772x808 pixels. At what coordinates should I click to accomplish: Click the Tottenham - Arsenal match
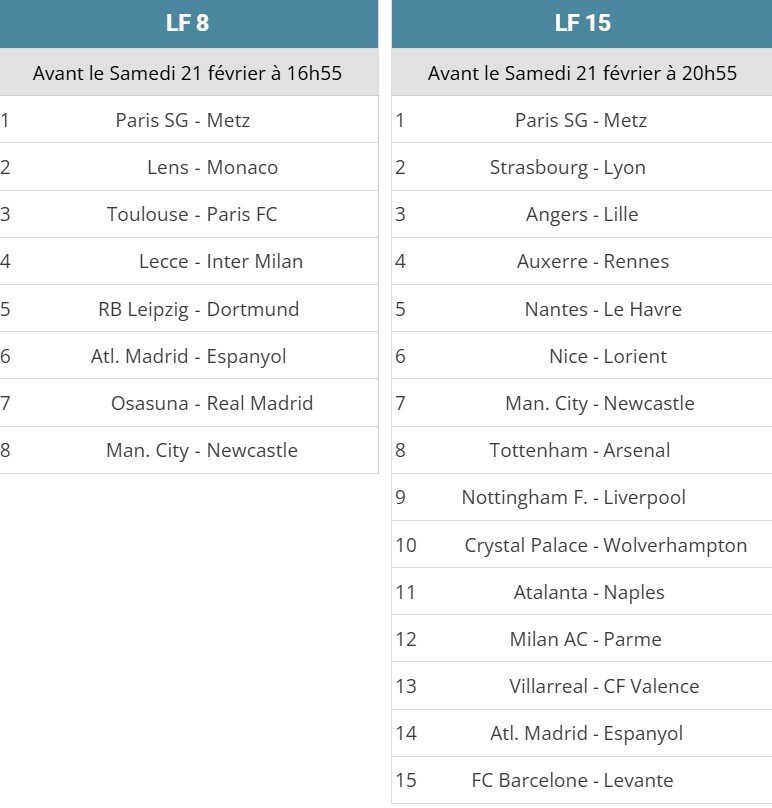click(x=580, y=450)
